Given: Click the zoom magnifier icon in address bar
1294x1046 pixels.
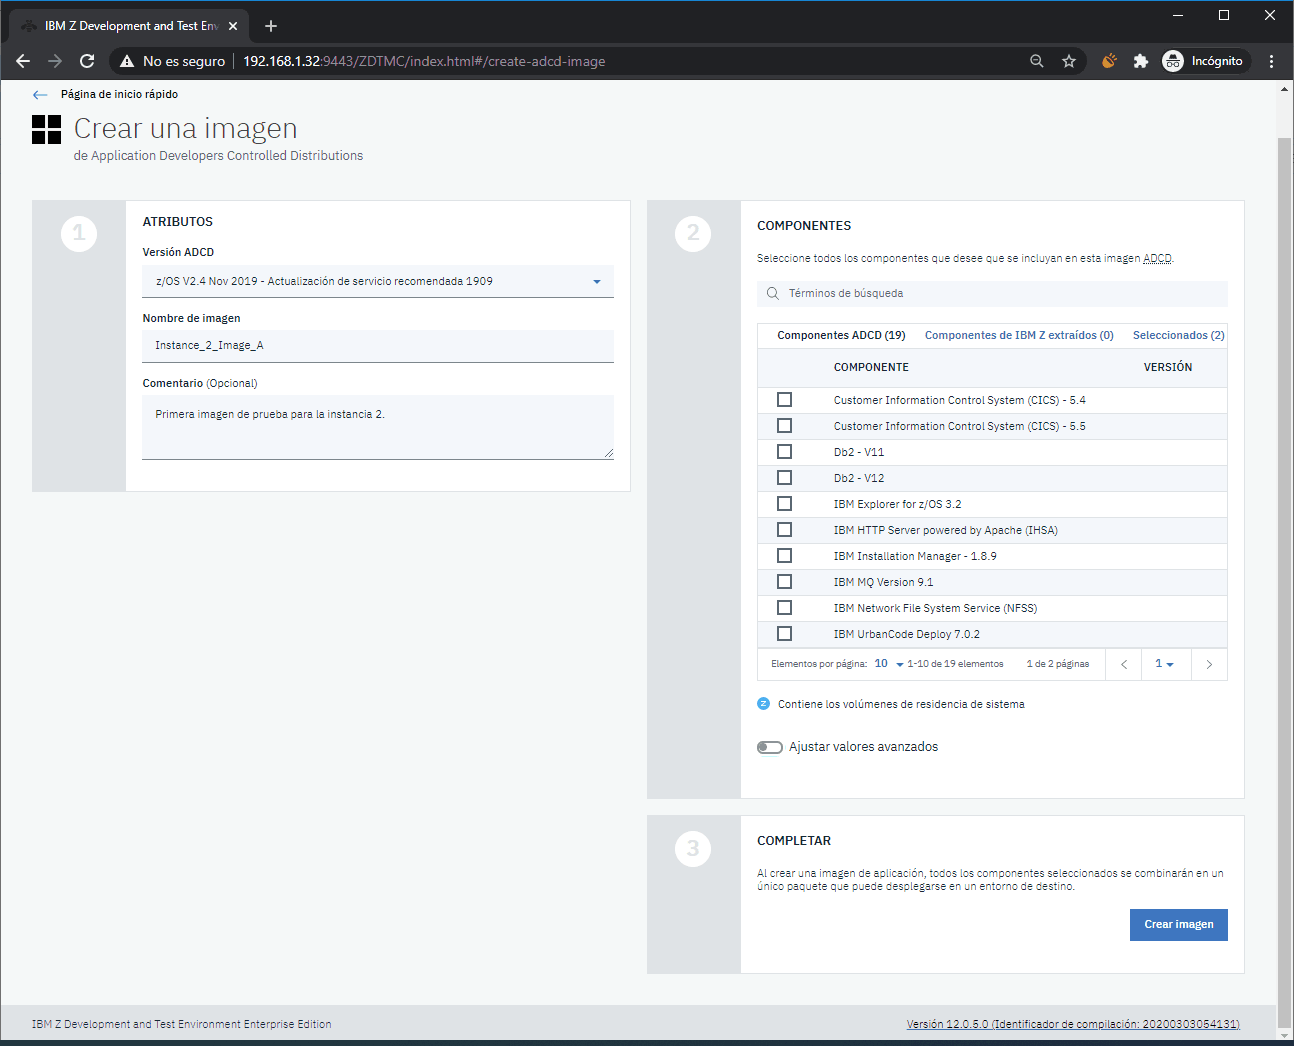Looking at the screenshot, I should click(x=1037, y=61).
